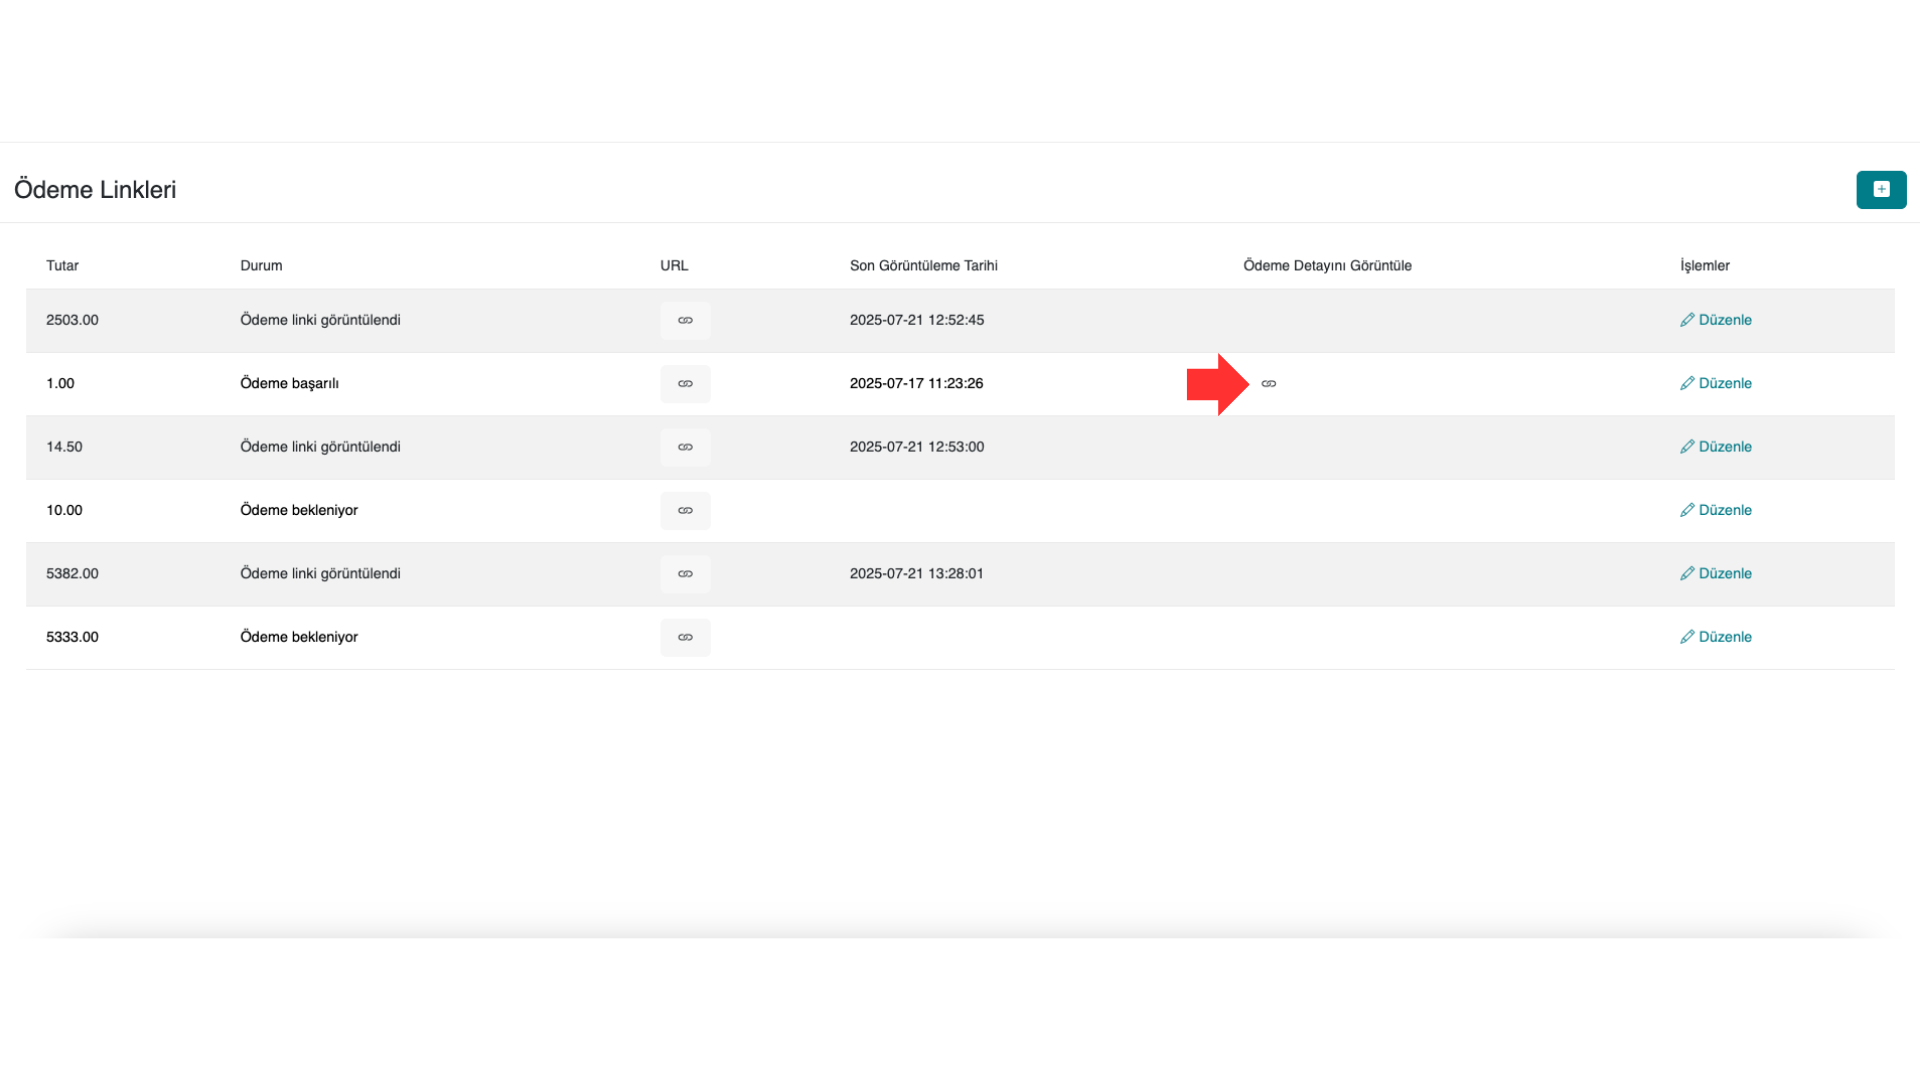
Task: Click Son Görüntüleme Tarihi column header
Action: coord(923,266)
